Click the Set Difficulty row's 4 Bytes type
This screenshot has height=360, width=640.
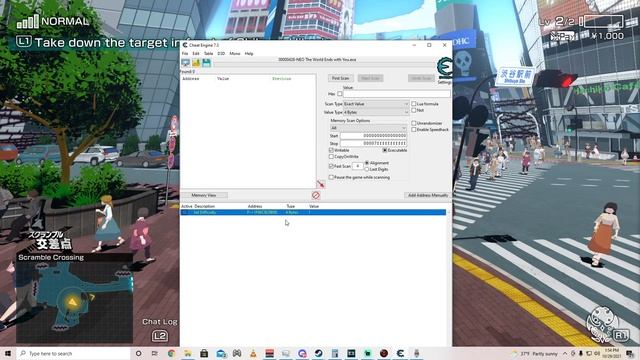click(x=292, y=213)
